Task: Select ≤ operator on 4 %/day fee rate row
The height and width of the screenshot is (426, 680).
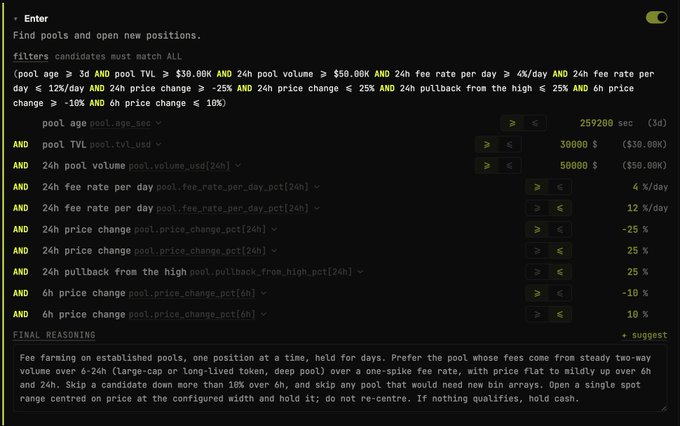Action: click(560, 187)
